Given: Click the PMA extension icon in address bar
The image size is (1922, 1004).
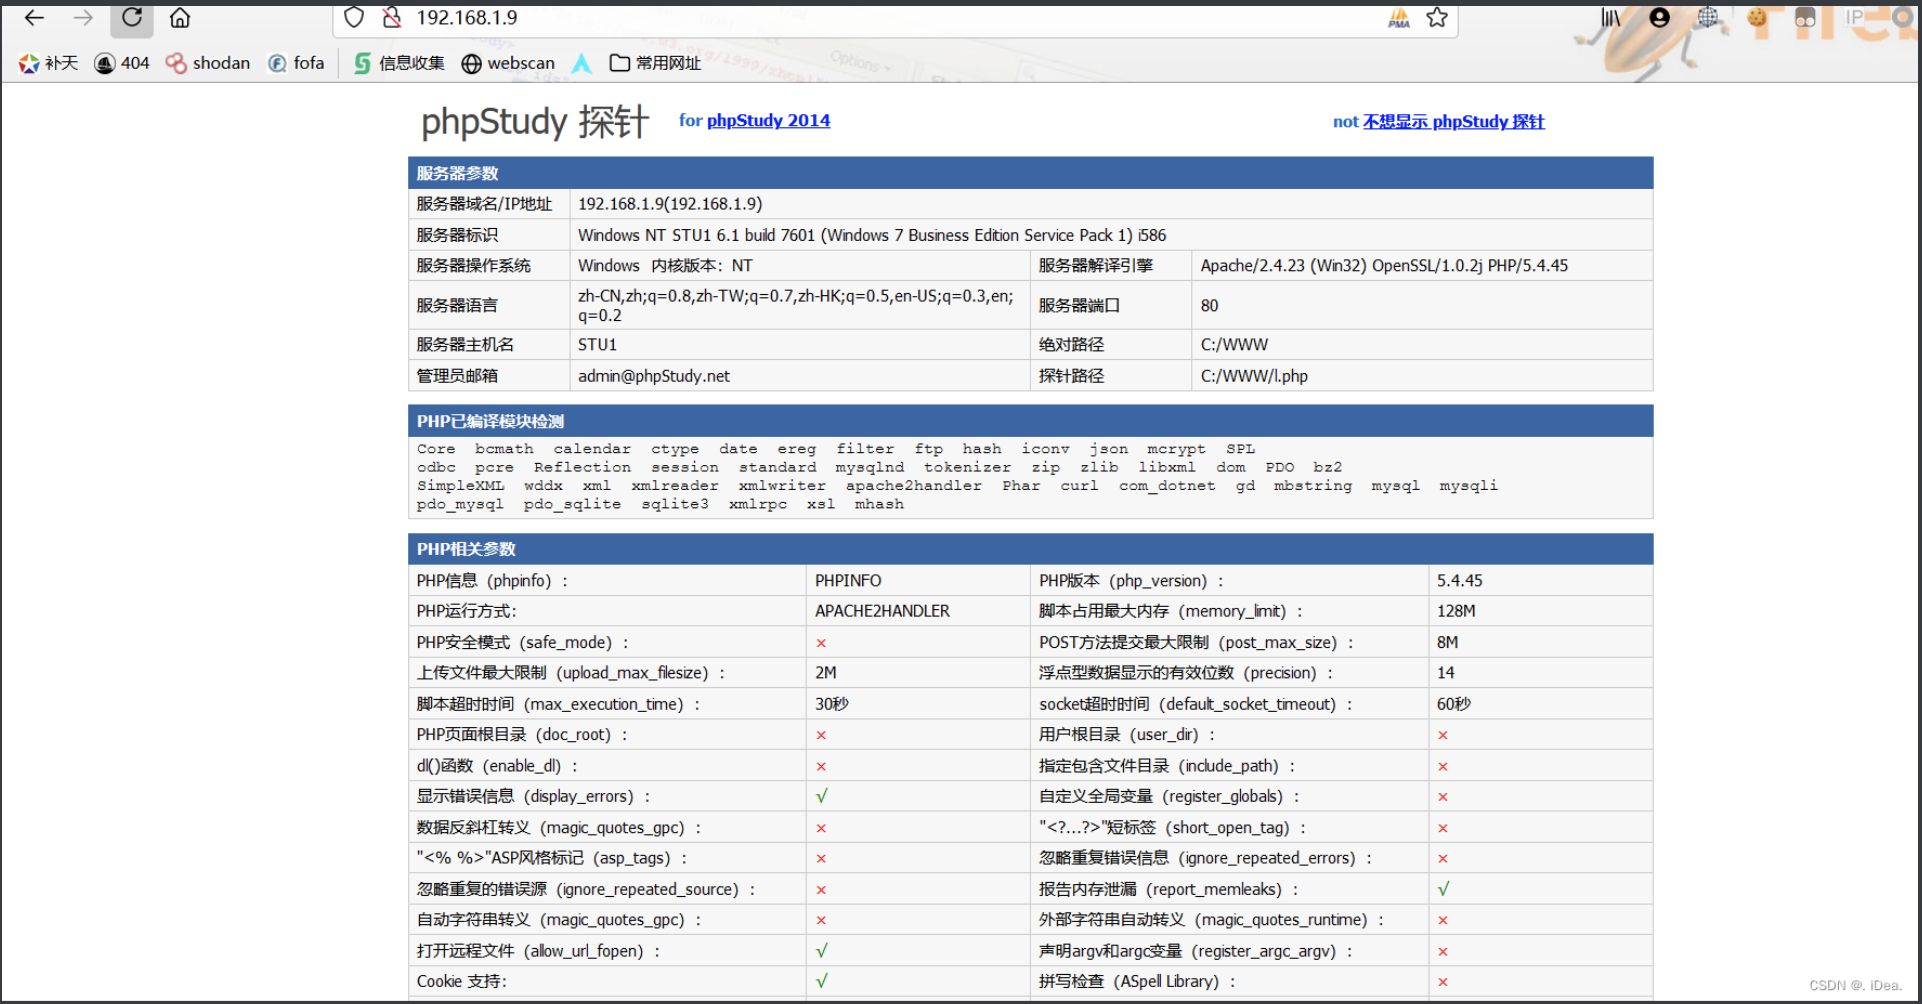Looking at the screenshot, I should [x=1399, y=18].
